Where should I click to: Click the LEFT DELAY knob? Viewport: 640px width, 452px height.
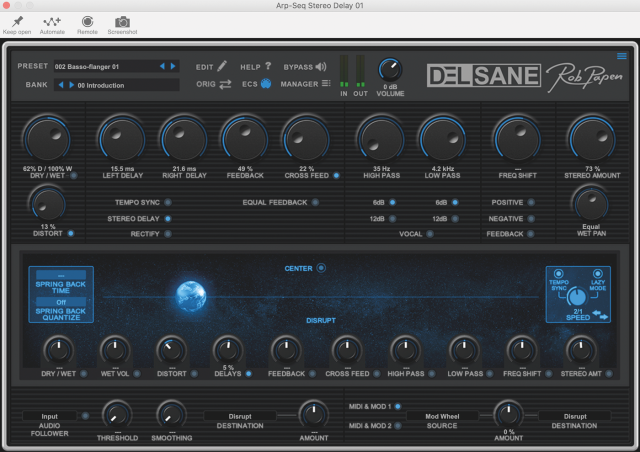pyautogui.click(x=122, y=140)
